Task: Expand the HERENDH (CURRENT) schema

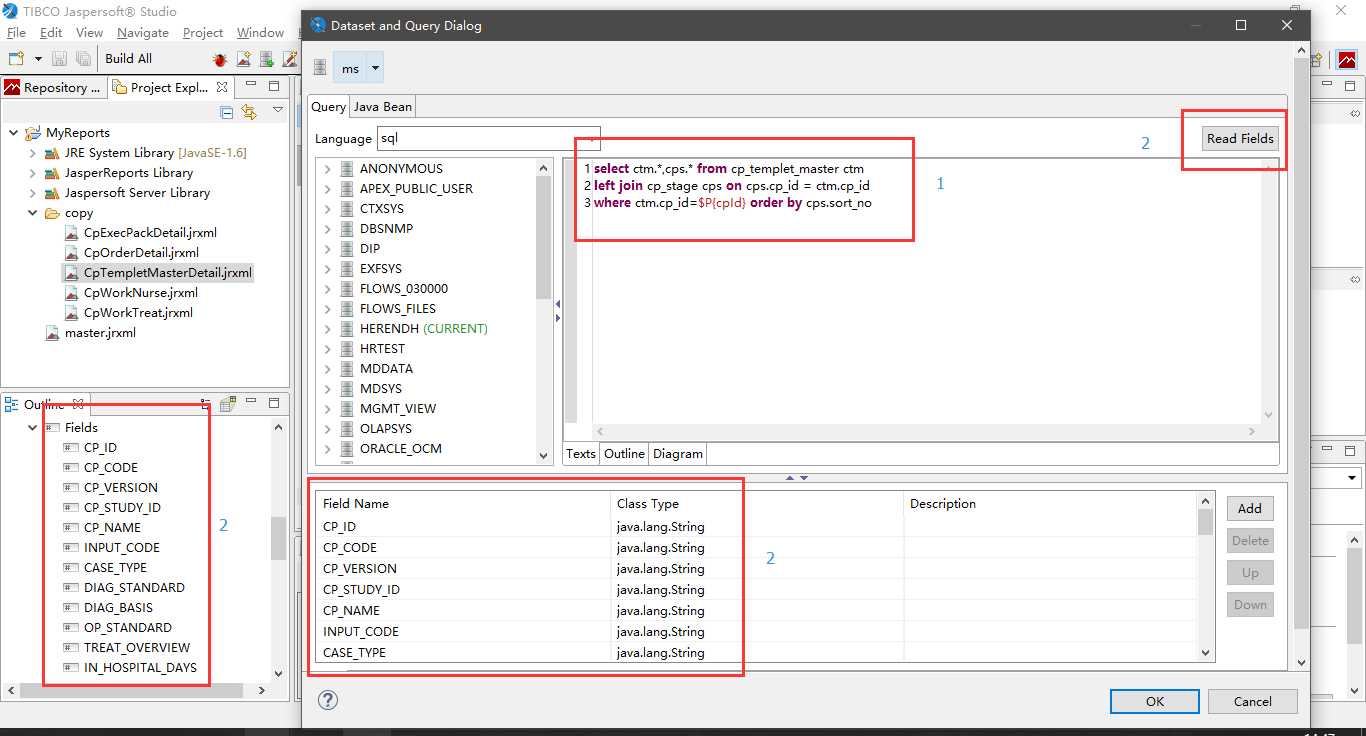Action: pyautogui.click(x=327, y=329)
